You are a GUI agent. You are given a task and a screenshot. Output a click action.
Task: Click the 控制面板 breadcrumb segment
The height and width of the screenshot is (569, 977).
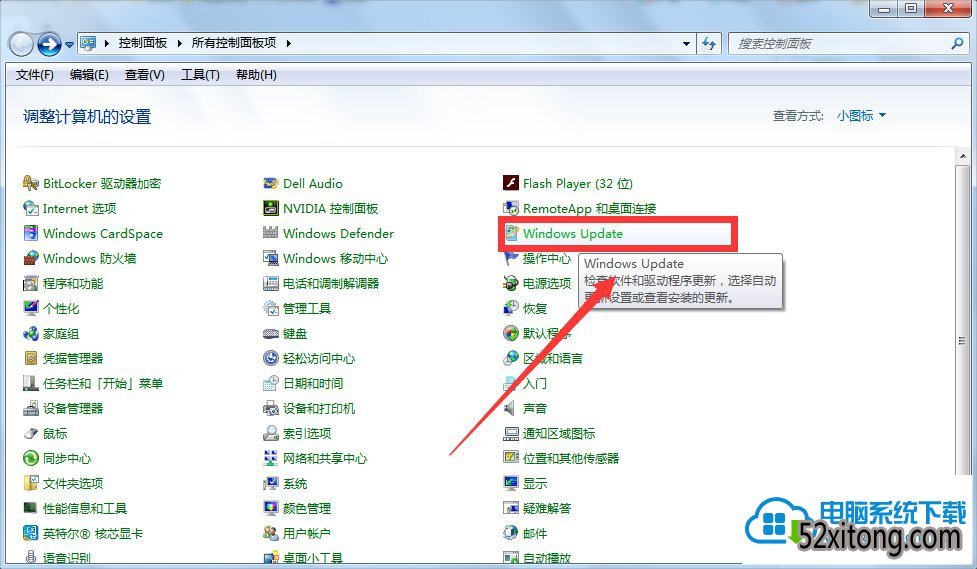click(143, 43)
